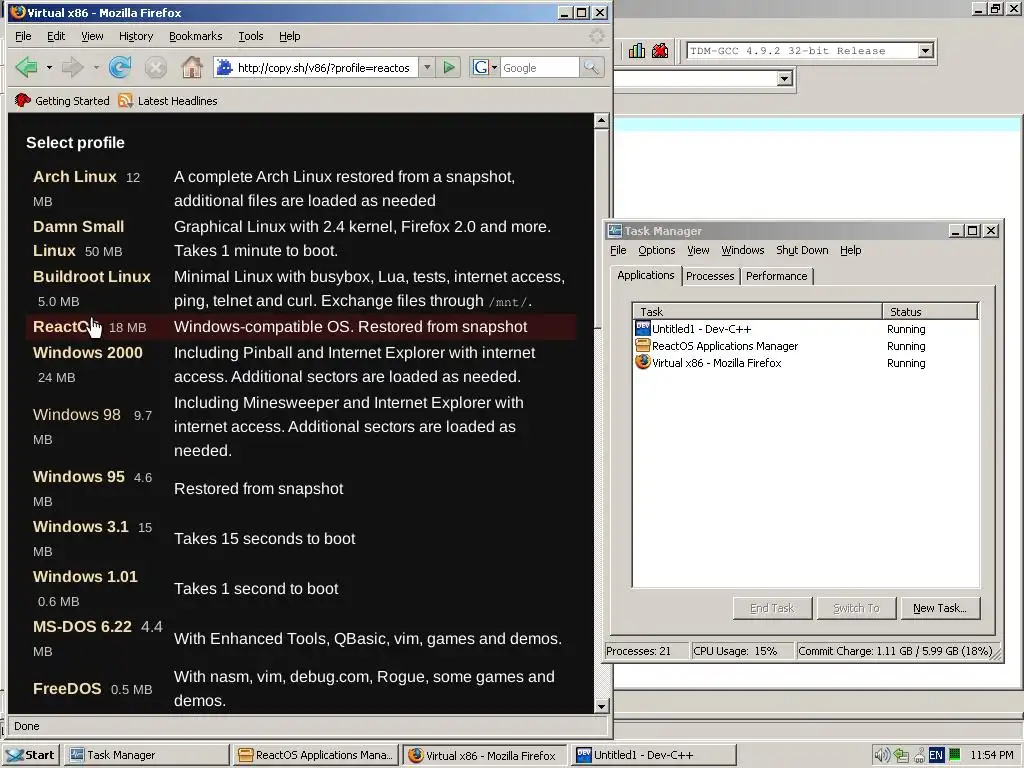Click safely remove hardware tray icon

coord(902,755)
